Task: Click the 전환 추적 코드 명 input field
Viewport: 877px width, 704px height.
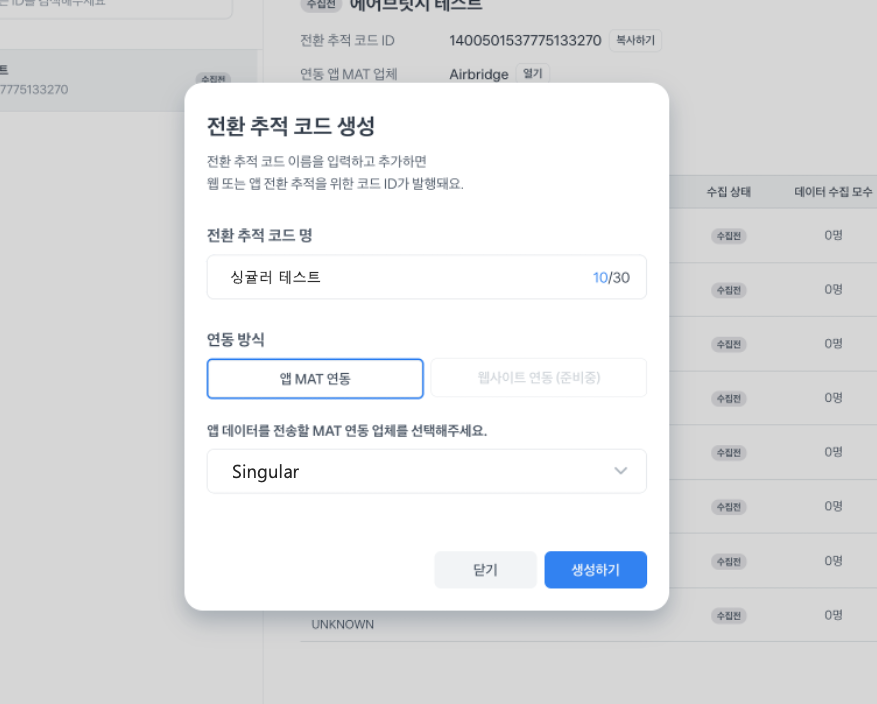Action: pos(427,277)
